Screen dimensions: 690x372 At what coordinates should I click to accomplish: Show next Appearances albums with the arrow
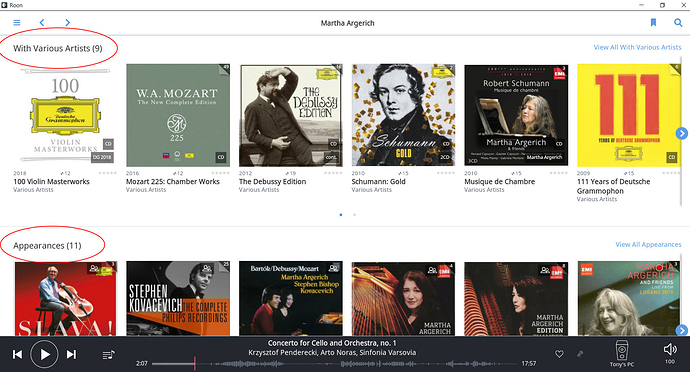(x=682, y=330)
